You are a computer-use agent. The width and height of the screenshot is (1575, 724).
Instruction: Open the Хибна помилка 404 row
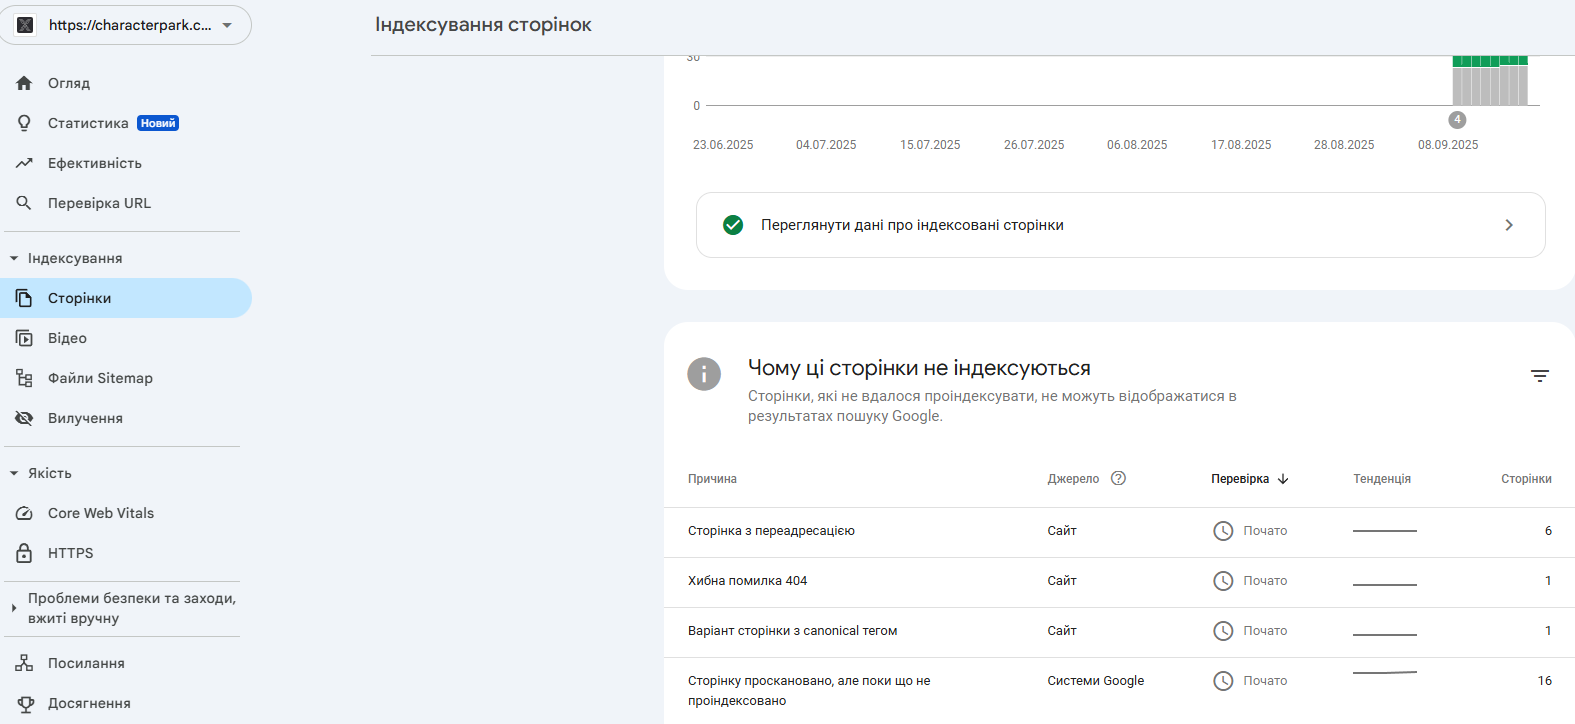tap(1119, 582)
